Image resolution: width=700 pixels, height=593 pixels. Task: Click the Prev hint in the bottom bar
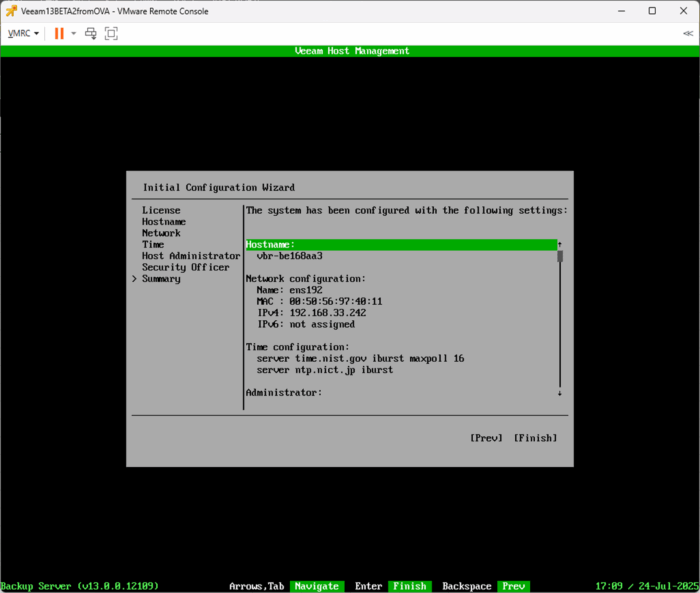[x=513, y=586]
